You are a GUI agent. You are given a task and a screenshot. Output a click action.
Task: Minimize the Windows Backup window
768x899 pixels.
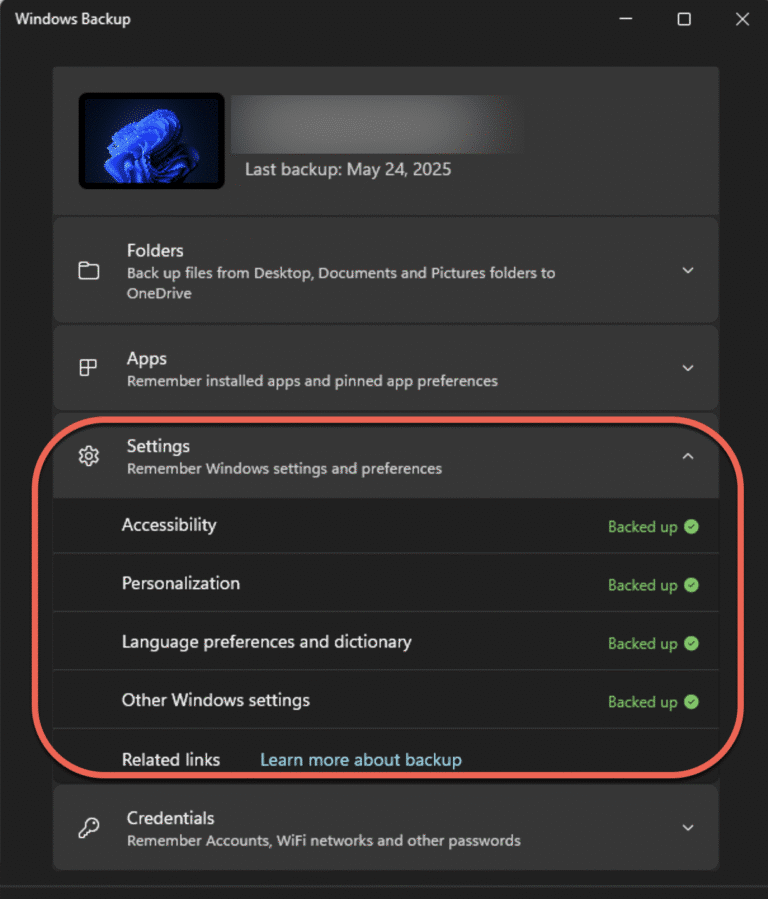(626, 19)
